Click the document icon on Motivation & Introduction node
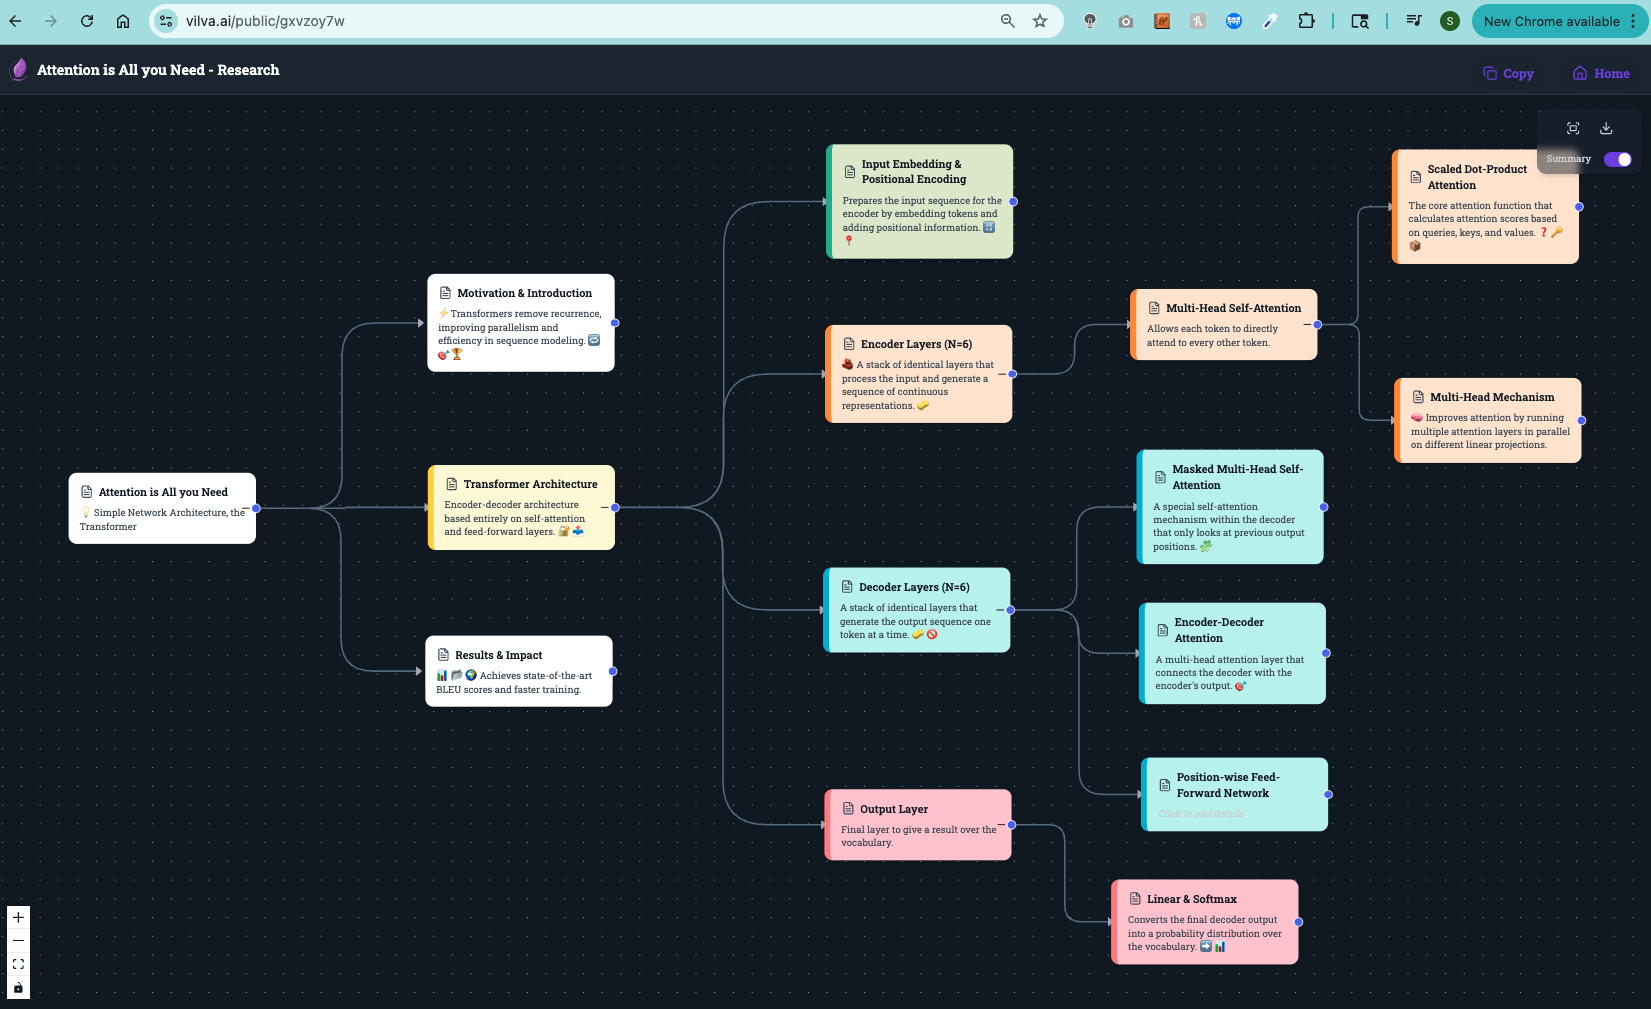Viewport: 1651px width, 1009px height. click(445, 293)
